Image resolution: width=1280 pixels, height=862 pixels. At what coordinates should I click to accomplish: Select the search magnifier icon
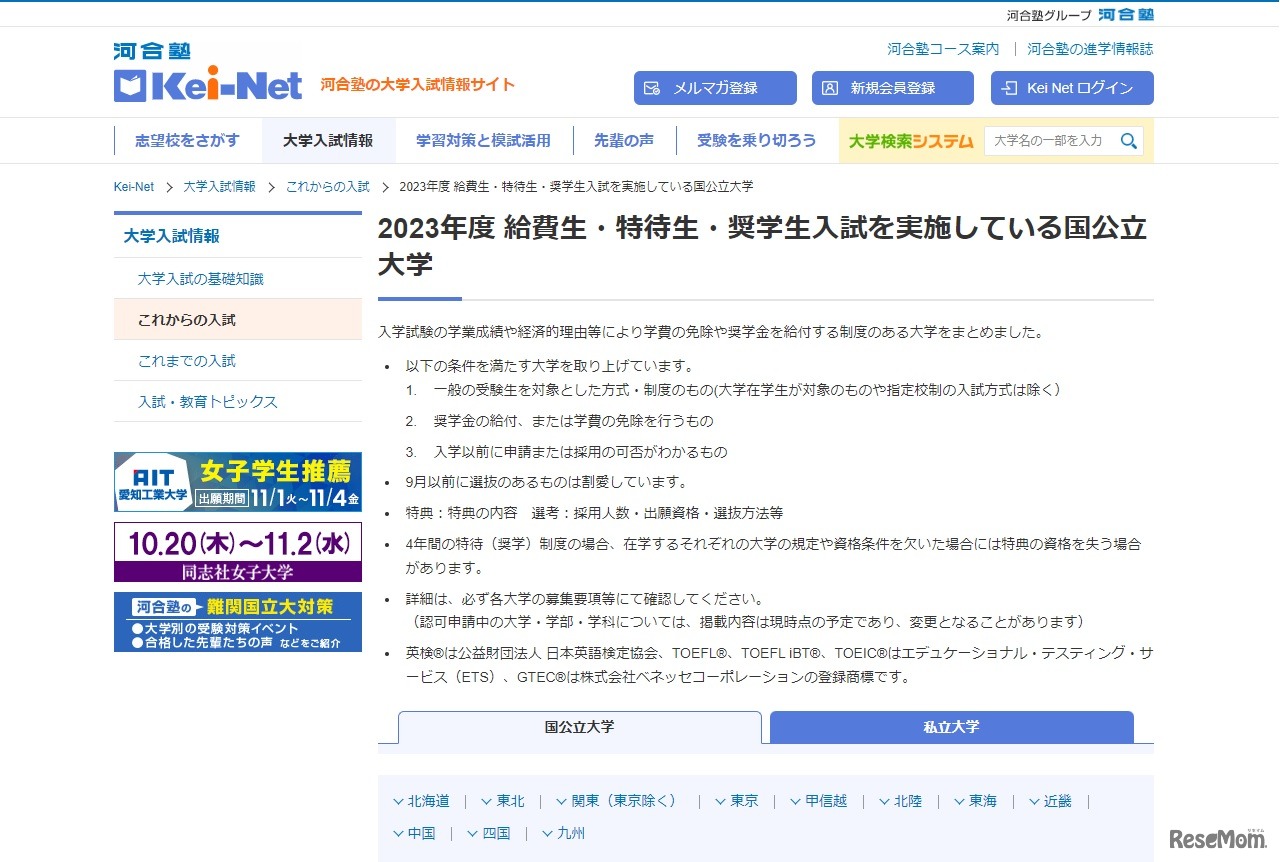point(1128,140)
